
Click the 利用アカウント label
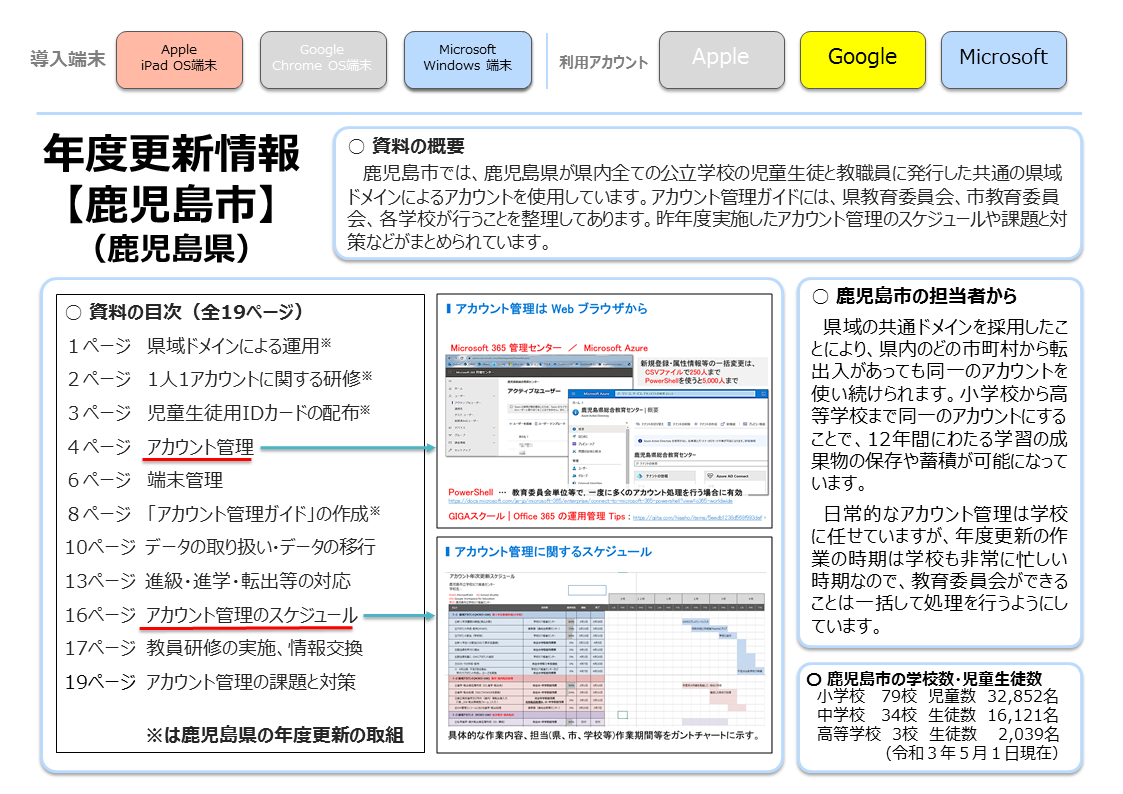[603, 62]
